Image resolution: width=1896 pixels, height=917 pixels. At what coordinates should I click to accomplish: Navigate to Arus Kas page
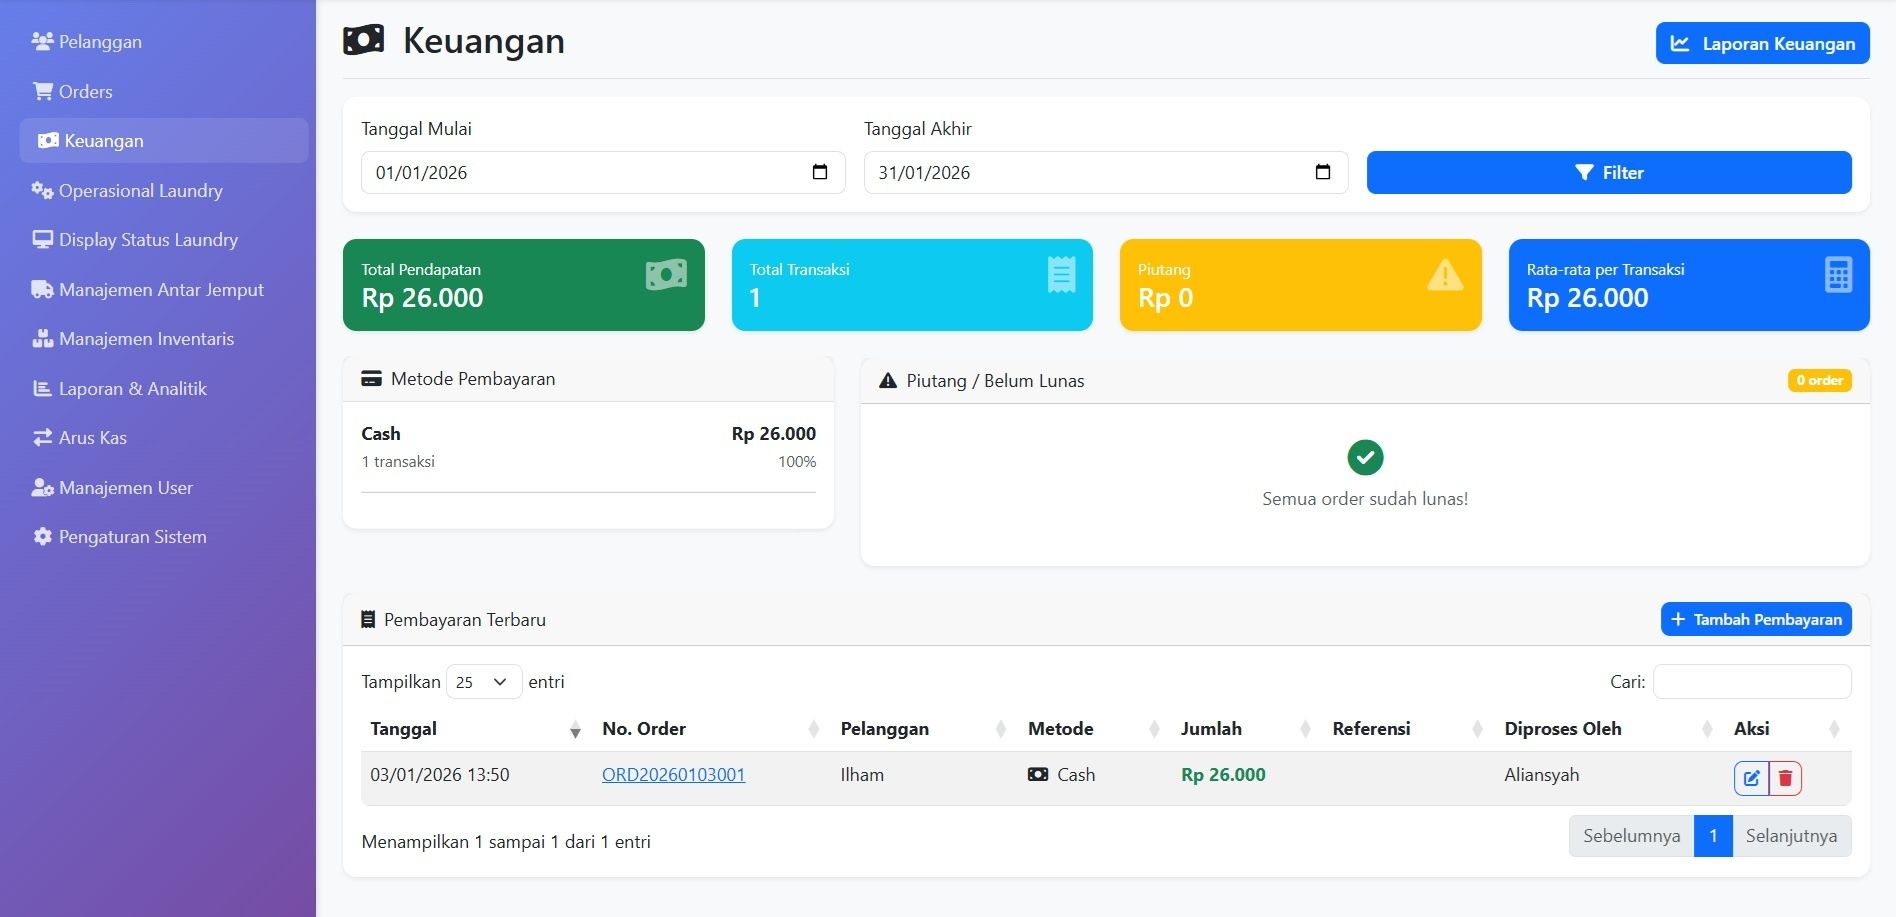click(x=92, y=438)
